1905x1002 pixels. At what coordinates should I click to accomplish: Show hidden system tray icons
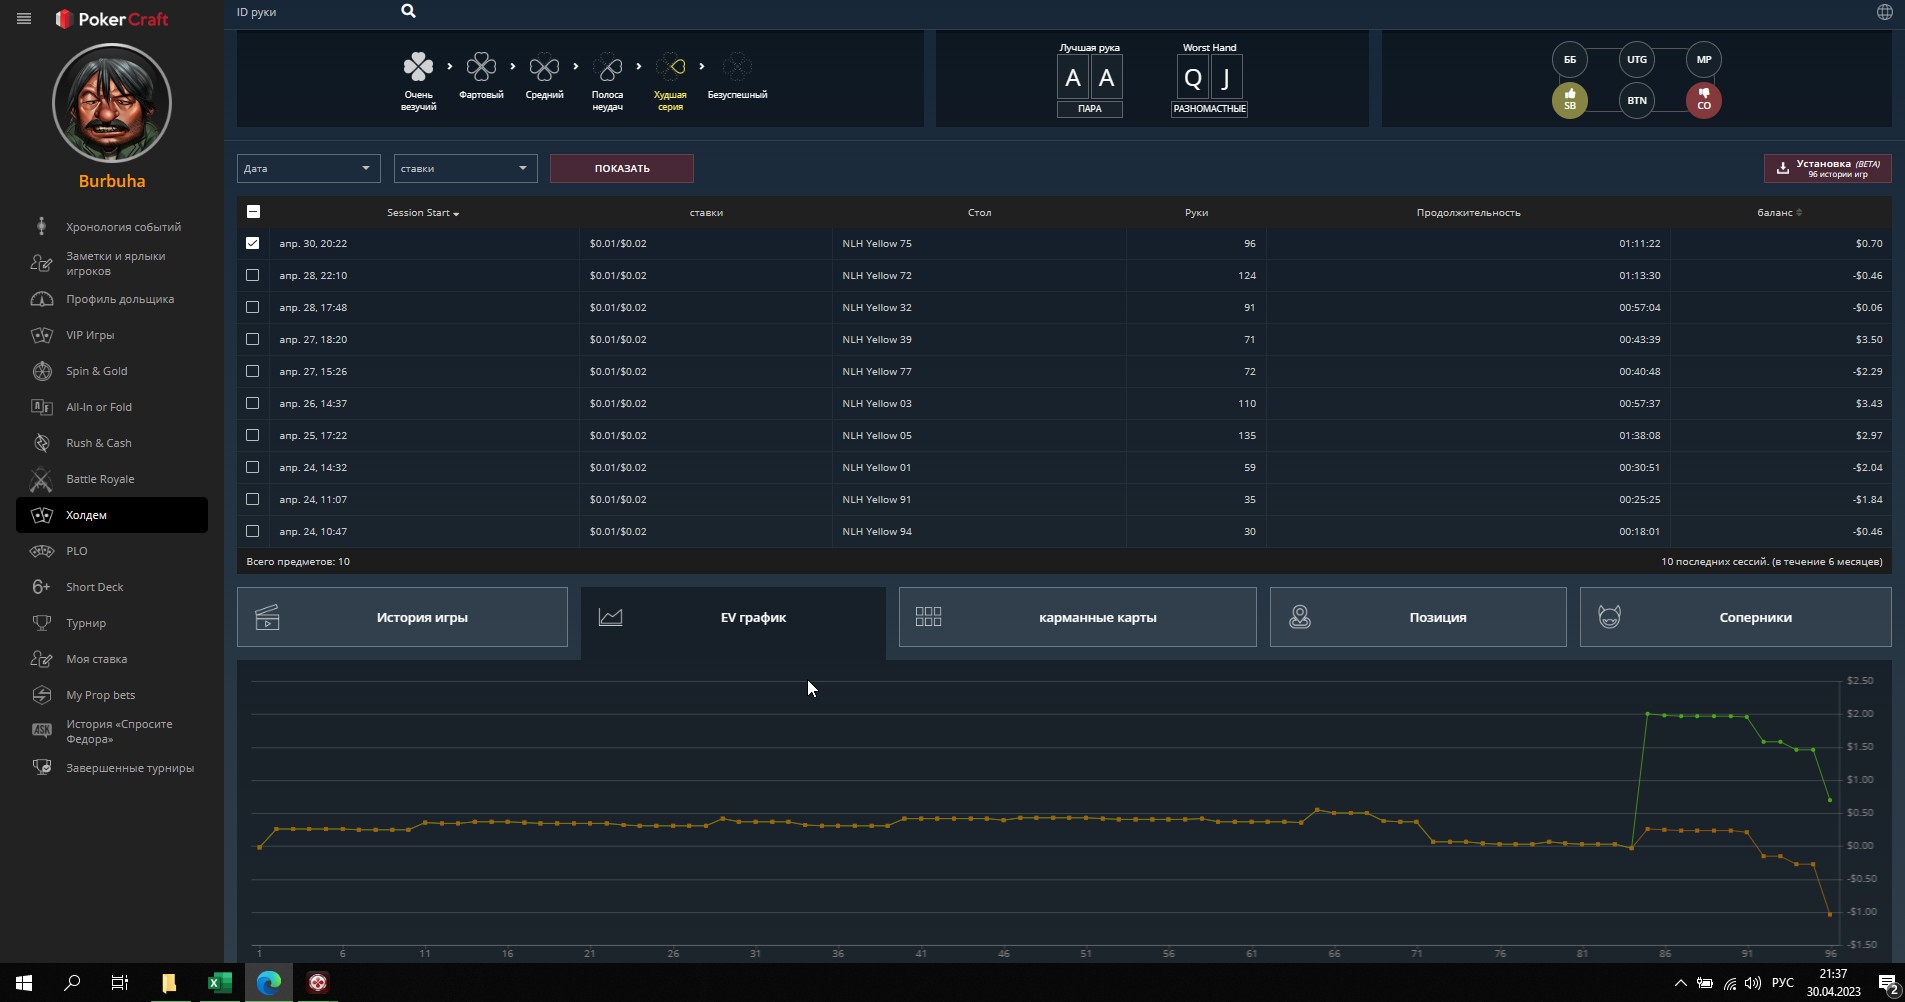click(x=1680, y=983)
